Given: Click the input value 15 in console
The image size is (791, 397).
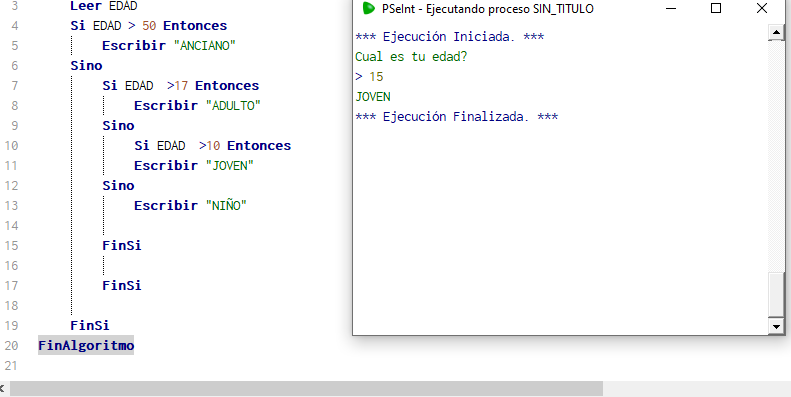Looking at the screenshot, I should coord(376,77).
